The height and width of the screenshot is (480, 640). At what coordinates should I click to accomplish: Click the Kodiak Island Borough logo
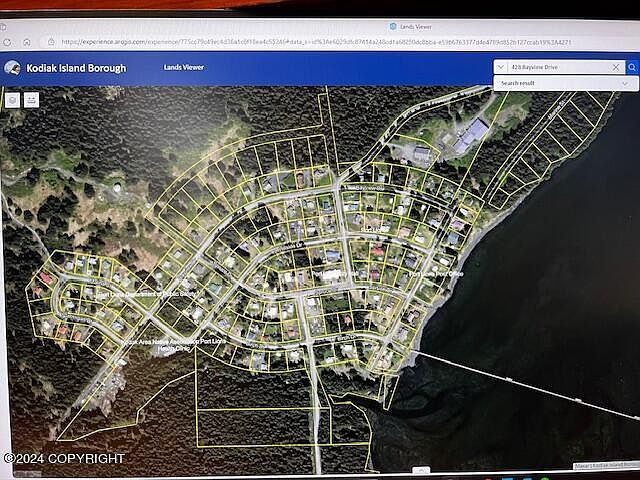(x=12, y=68)
